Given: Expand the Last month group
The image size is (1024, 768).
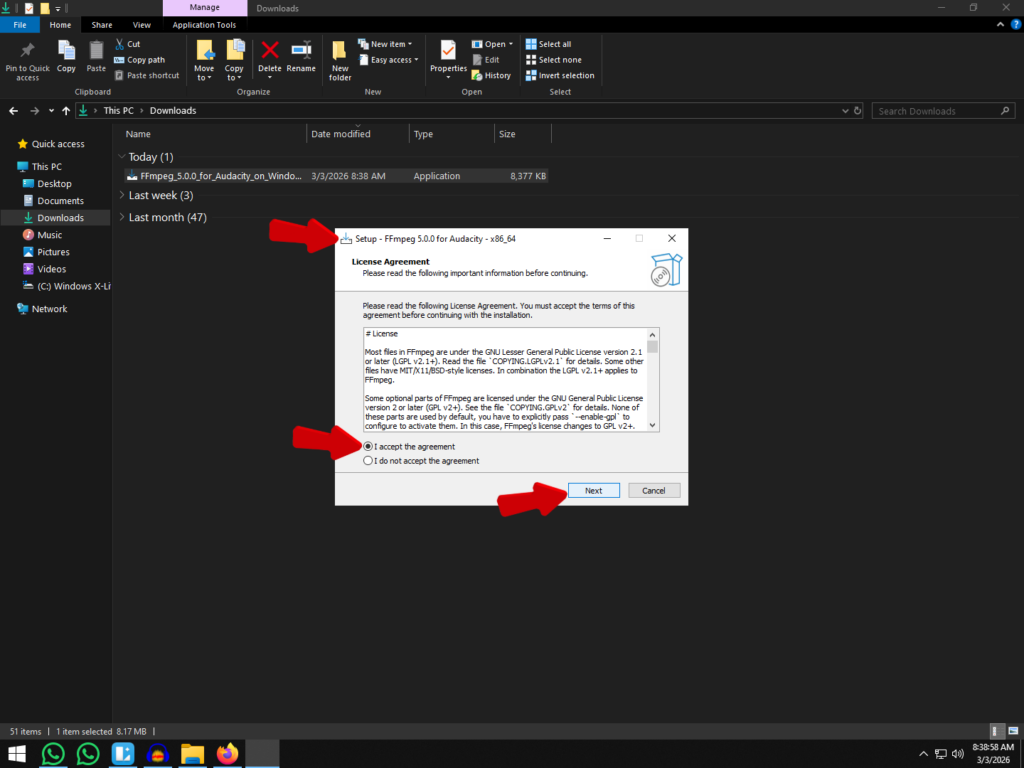Looking at the screenshot, I should (x=166, y=217).
